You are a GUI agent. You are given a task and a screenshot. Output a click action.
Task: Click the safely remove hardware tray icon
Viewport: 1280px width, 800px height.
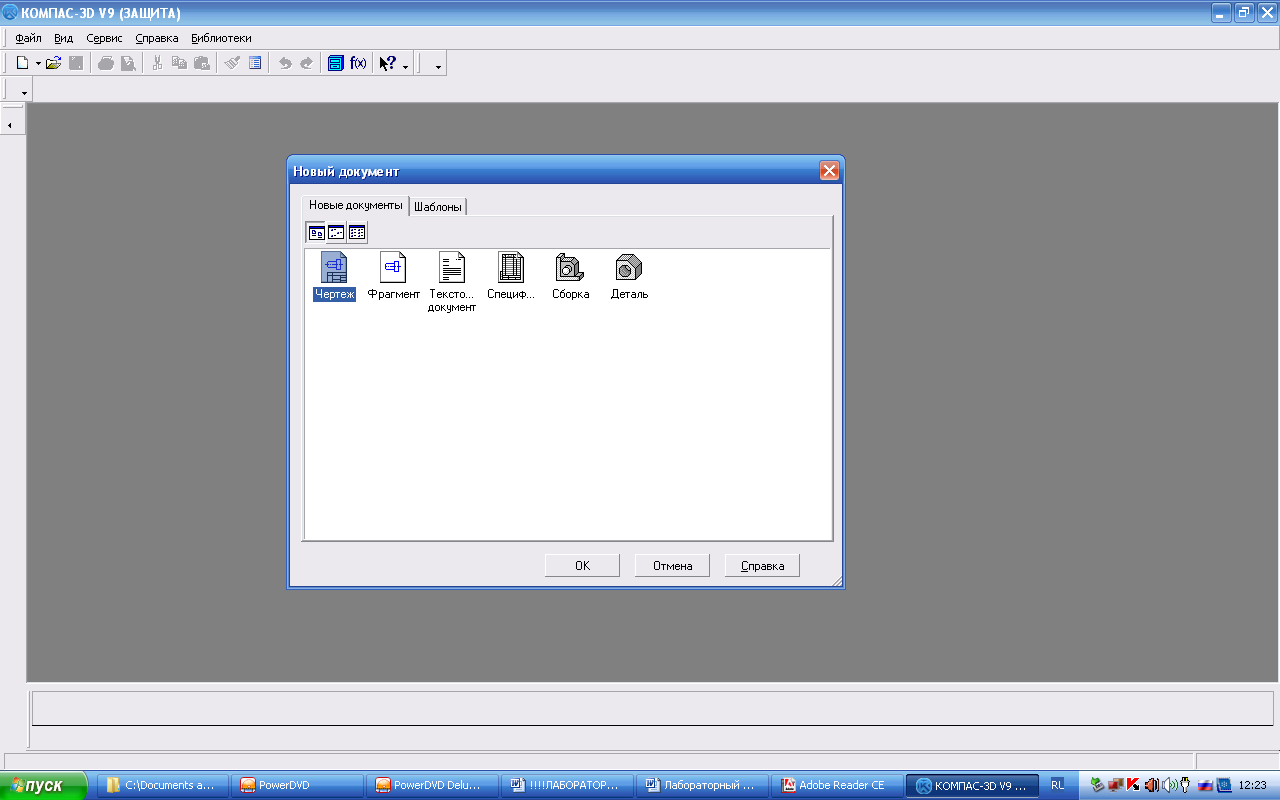point(1097,785)
